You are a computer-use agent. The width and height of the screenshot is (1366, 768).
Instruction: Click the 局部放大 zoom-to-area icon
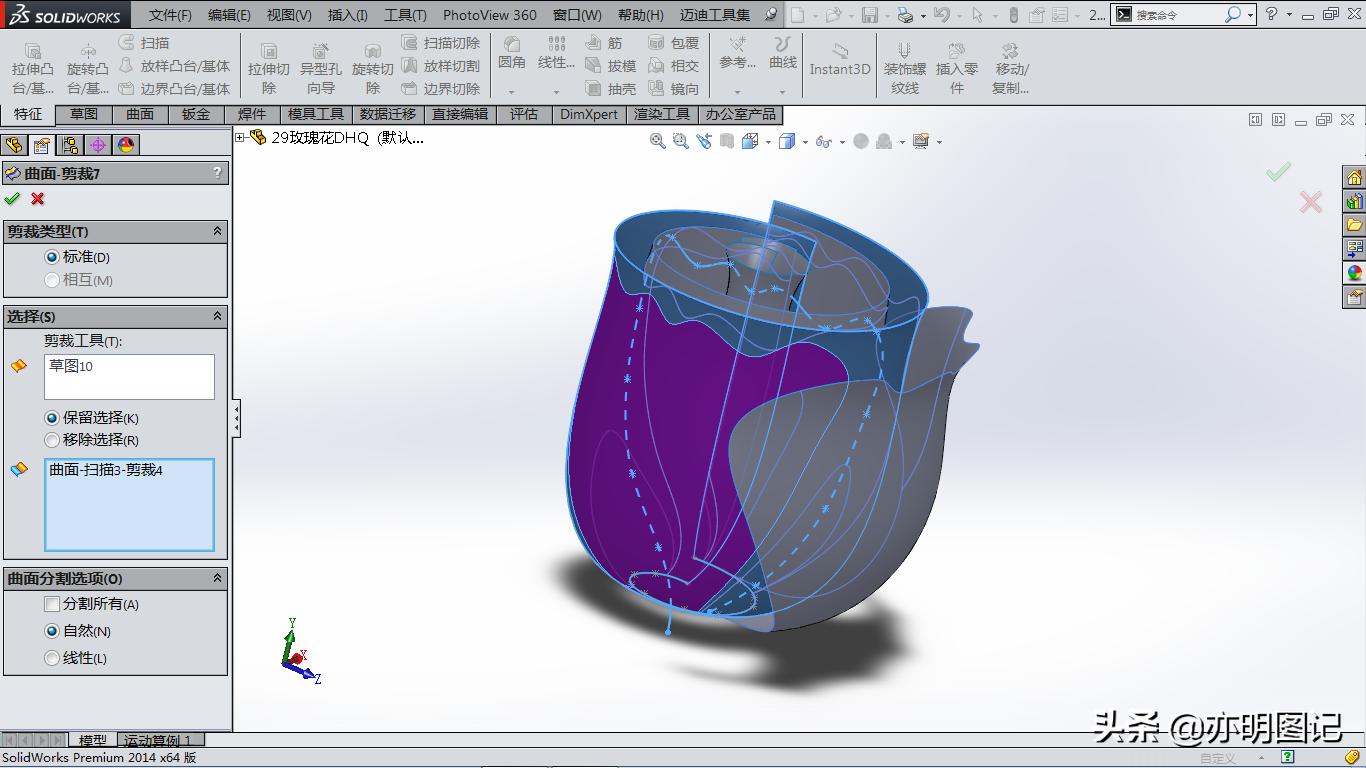(680, 141)
